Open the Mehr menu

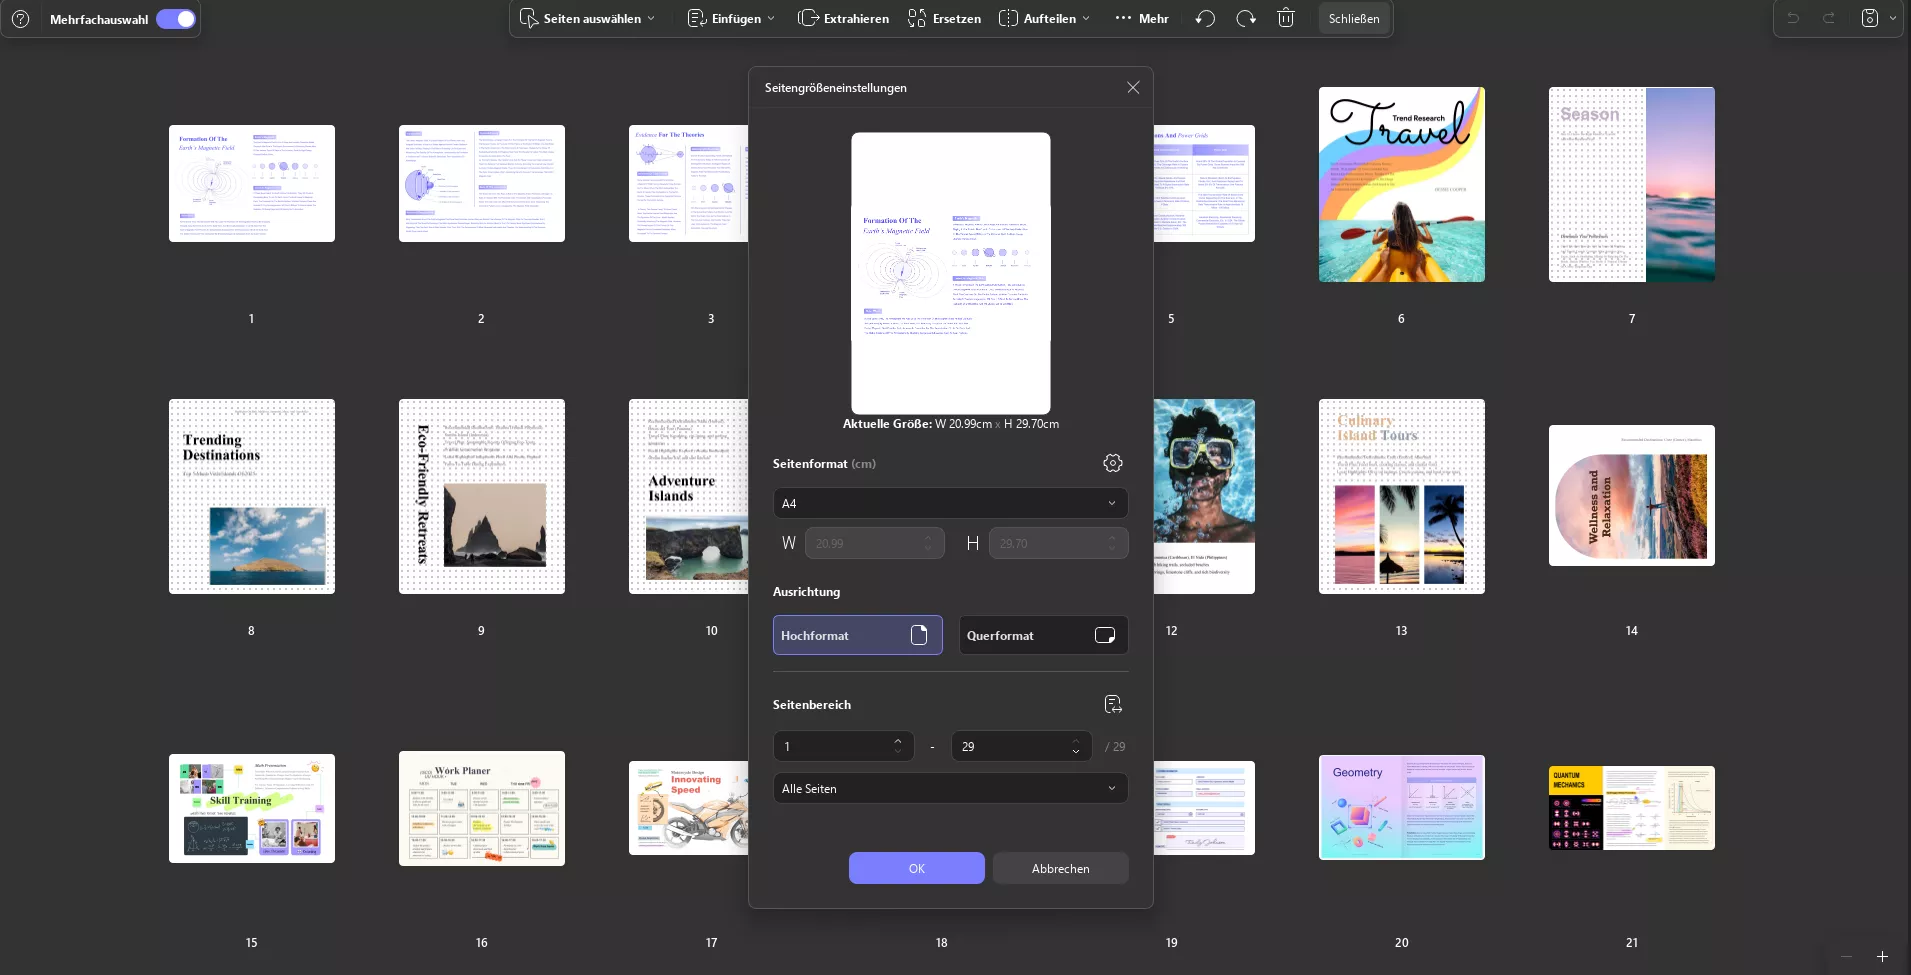[x=1141, y=18]
